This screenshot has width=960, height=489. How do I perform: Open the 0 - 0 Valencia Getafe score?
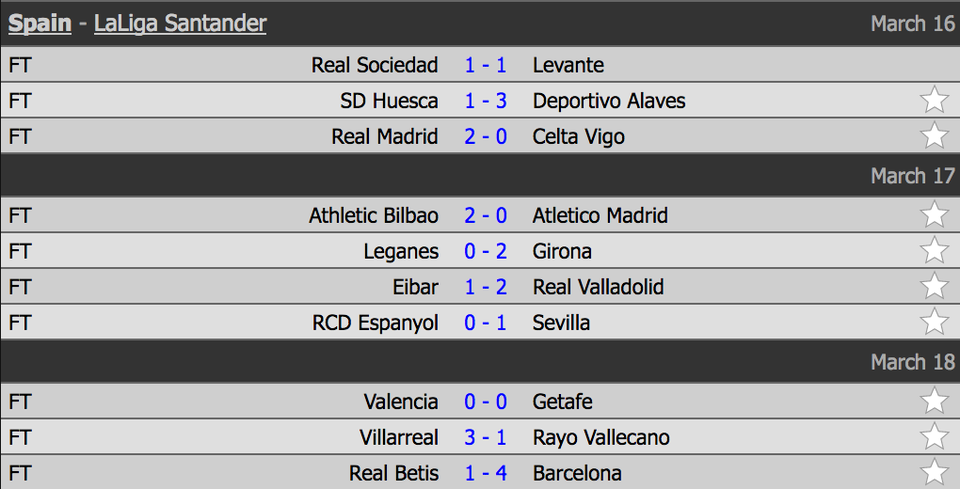(486, 401)
